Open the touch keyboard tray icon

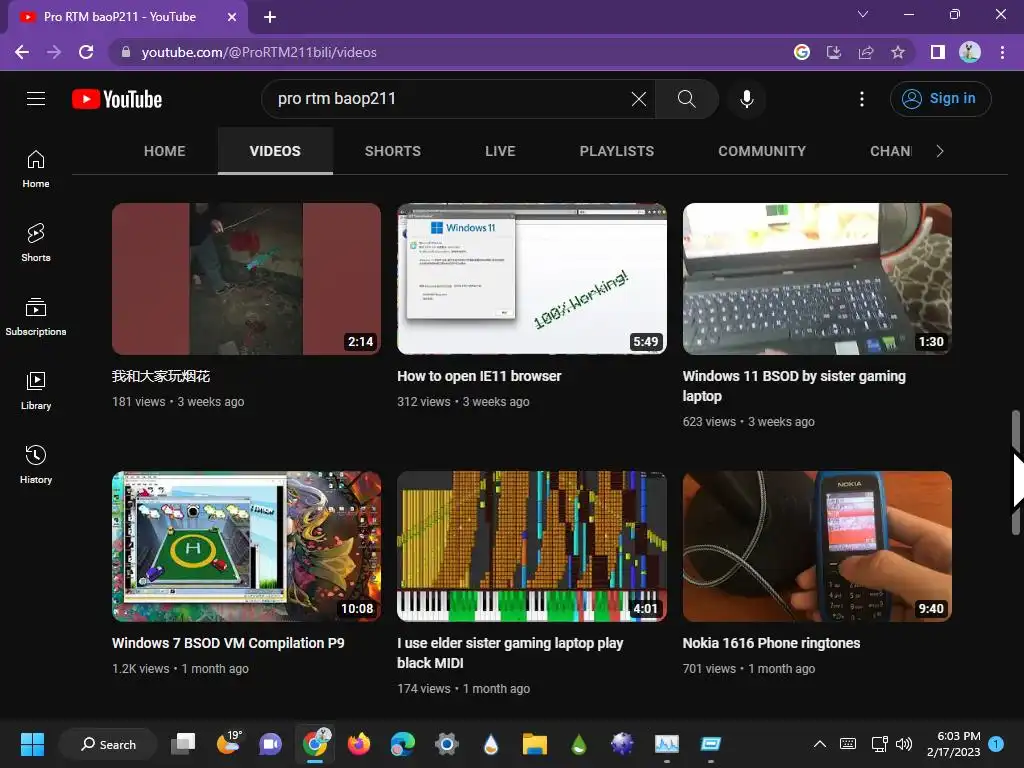[x=848, y=744]
